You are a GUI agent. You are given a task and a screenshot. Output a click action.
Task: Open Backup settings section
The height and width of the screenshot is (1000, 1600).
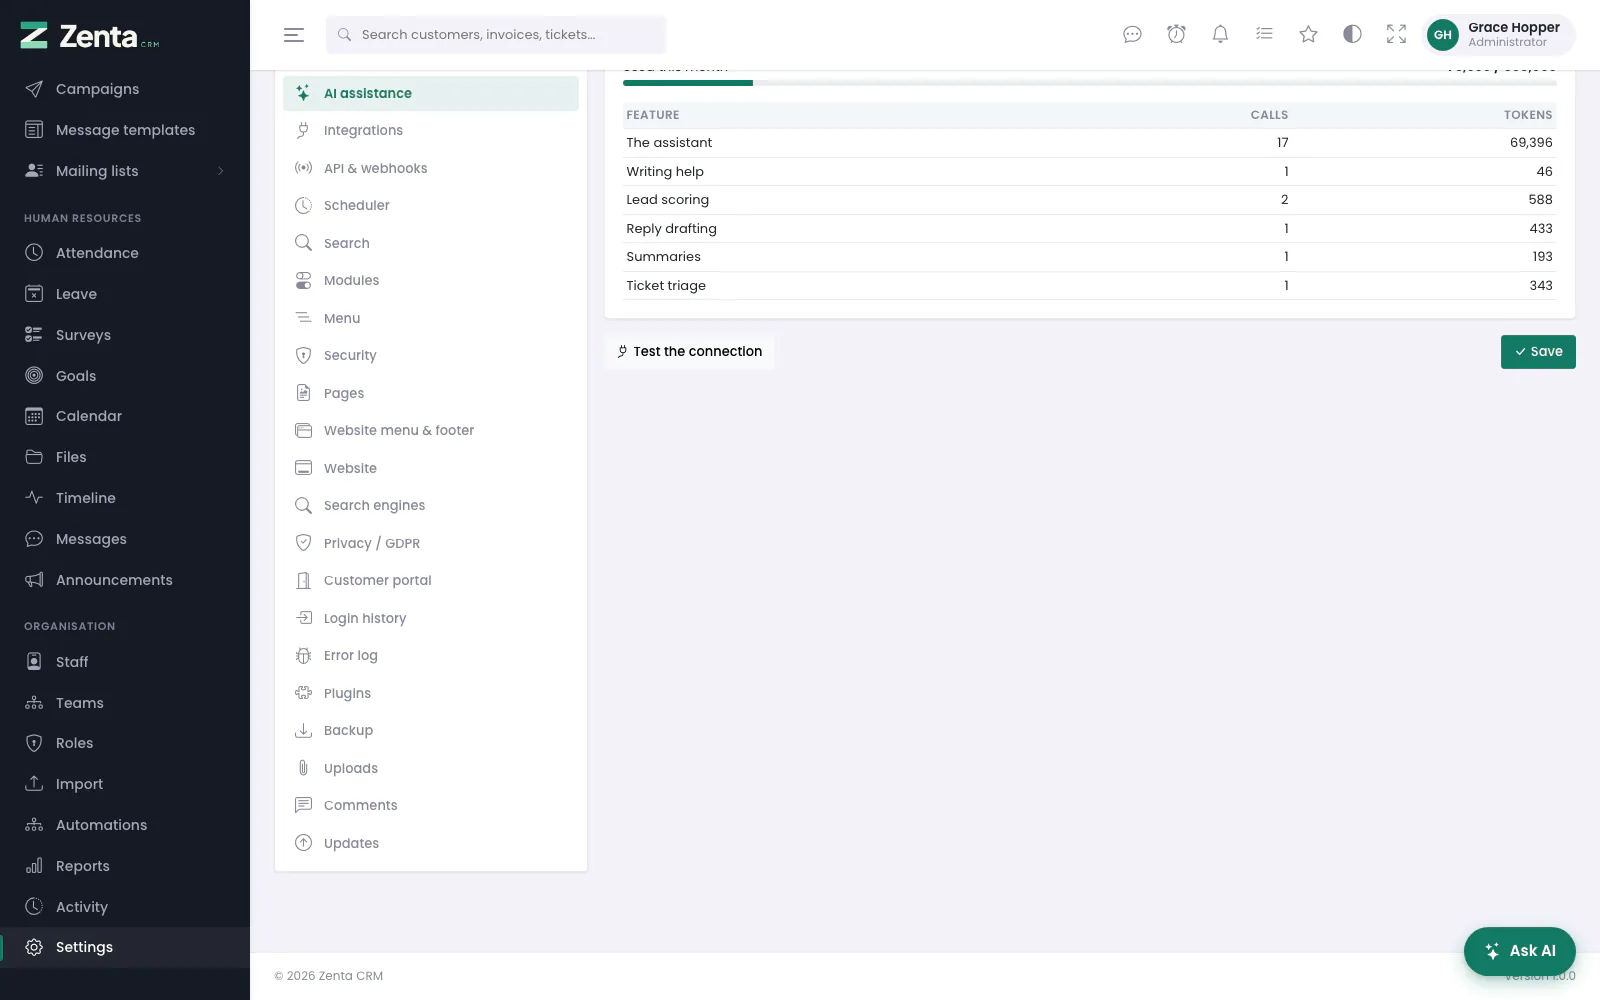pos(431,730)
